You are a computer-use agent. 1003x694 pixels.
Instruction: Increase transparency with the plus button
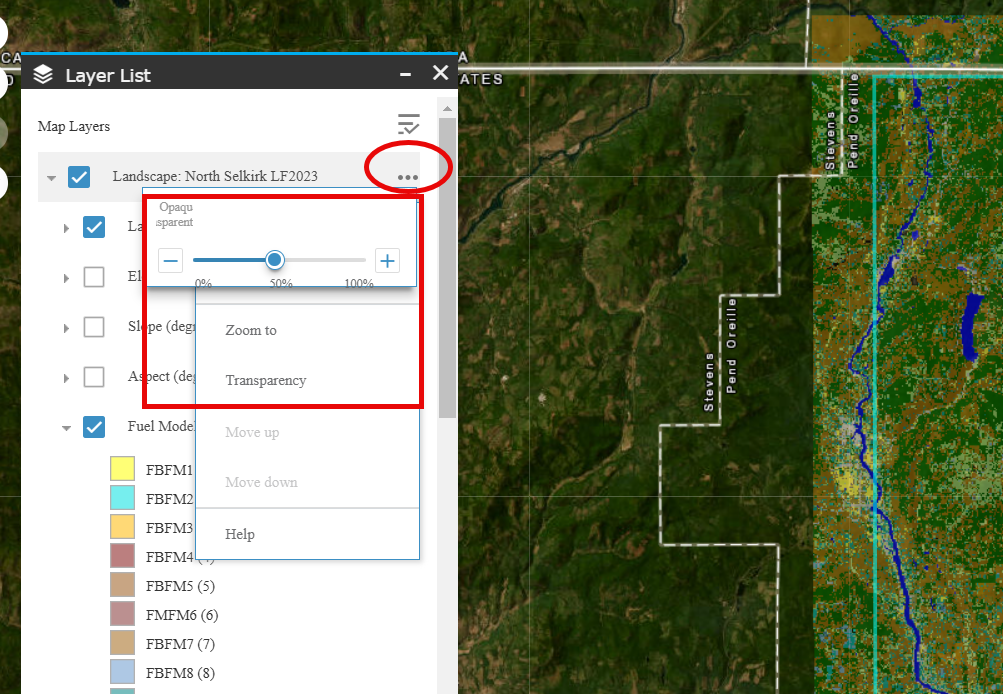pos(387,261)
